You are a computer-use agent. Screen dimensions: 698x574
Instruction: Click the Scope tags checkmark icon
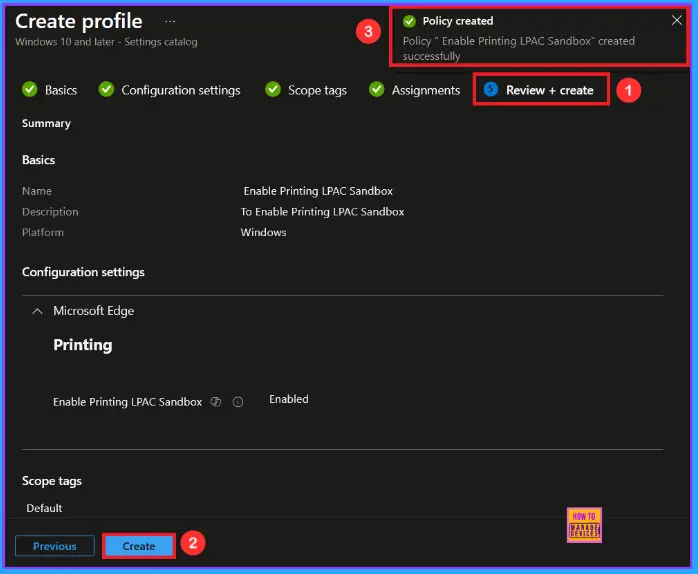[273, 89]
